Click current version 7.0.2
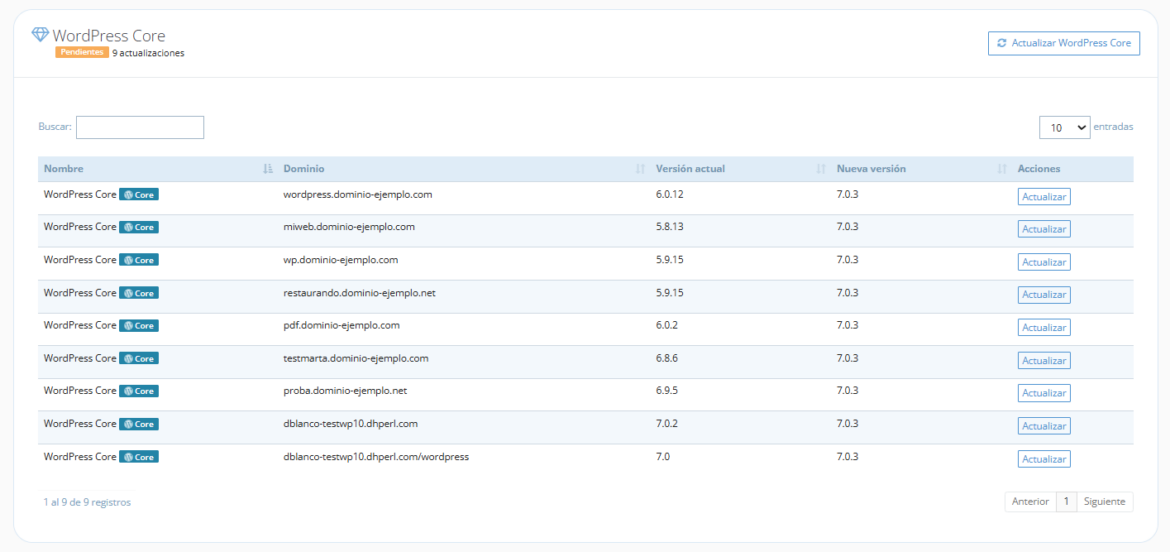The image size is (1170, 552). click(667, 424)
